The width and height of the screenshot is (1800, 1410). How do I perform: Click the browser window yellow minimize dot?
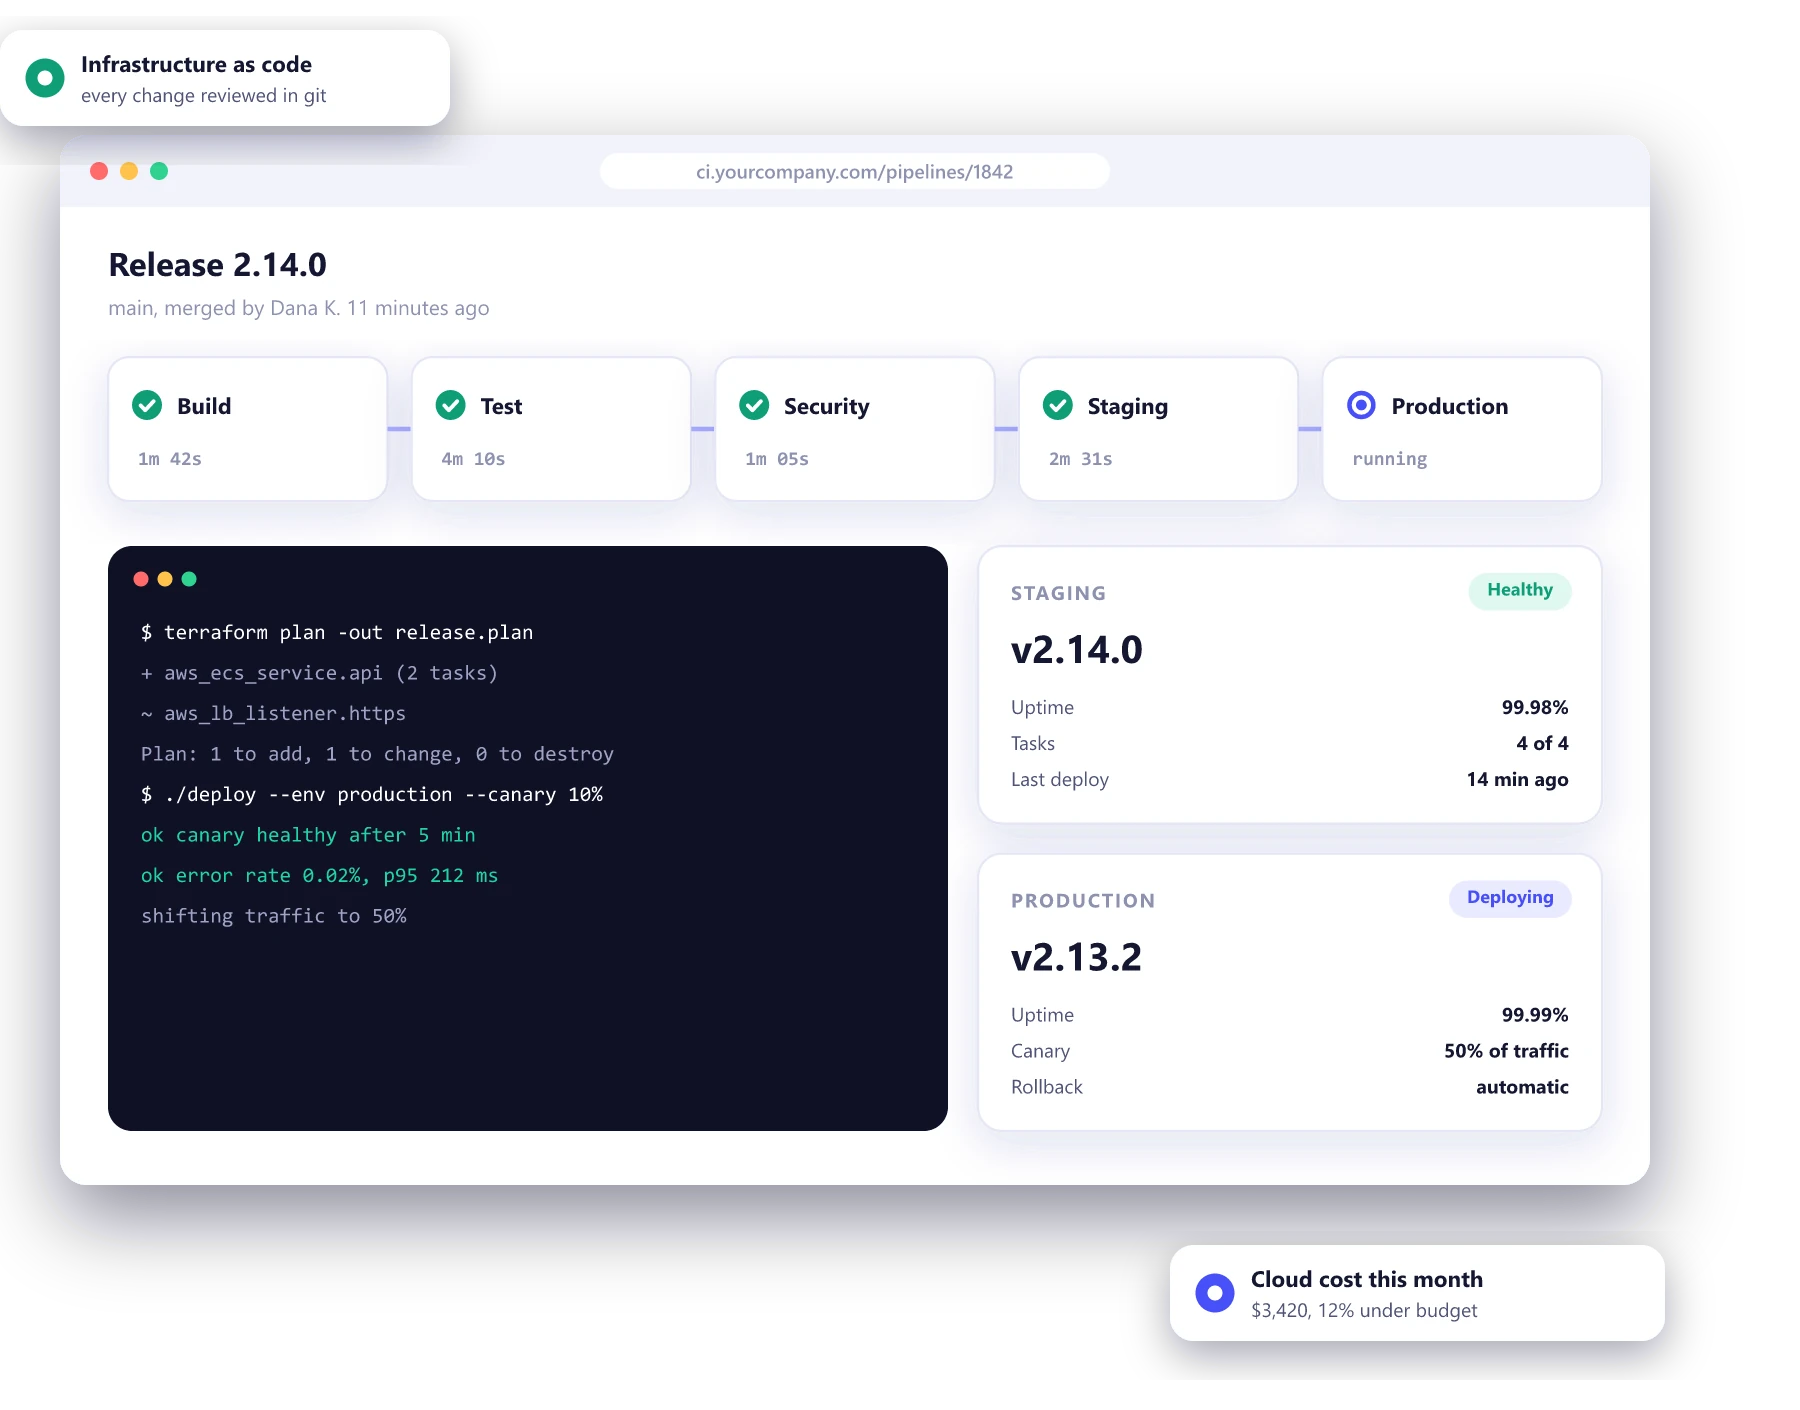point(129,171)
